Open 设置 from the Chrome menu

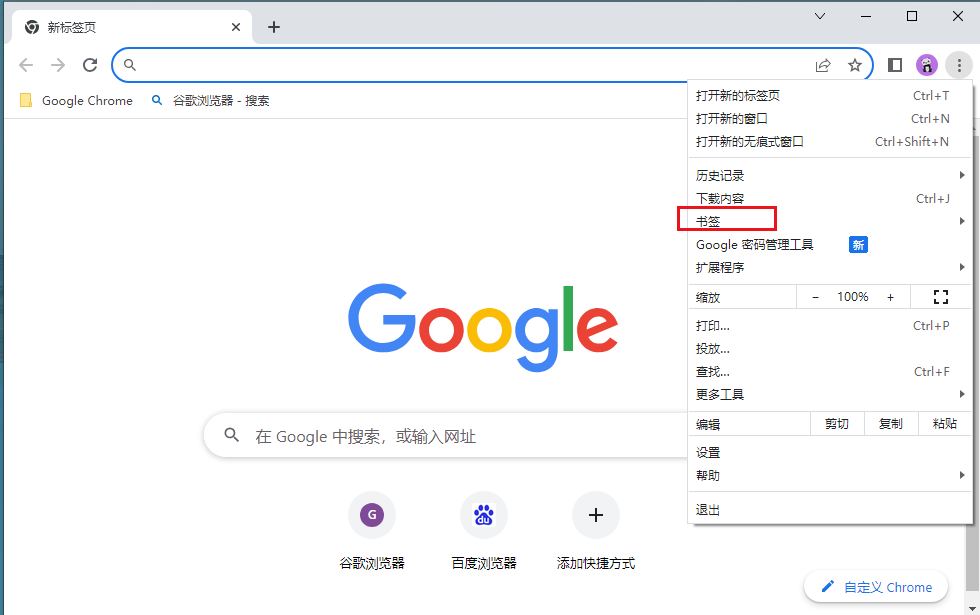click(830, 452)
